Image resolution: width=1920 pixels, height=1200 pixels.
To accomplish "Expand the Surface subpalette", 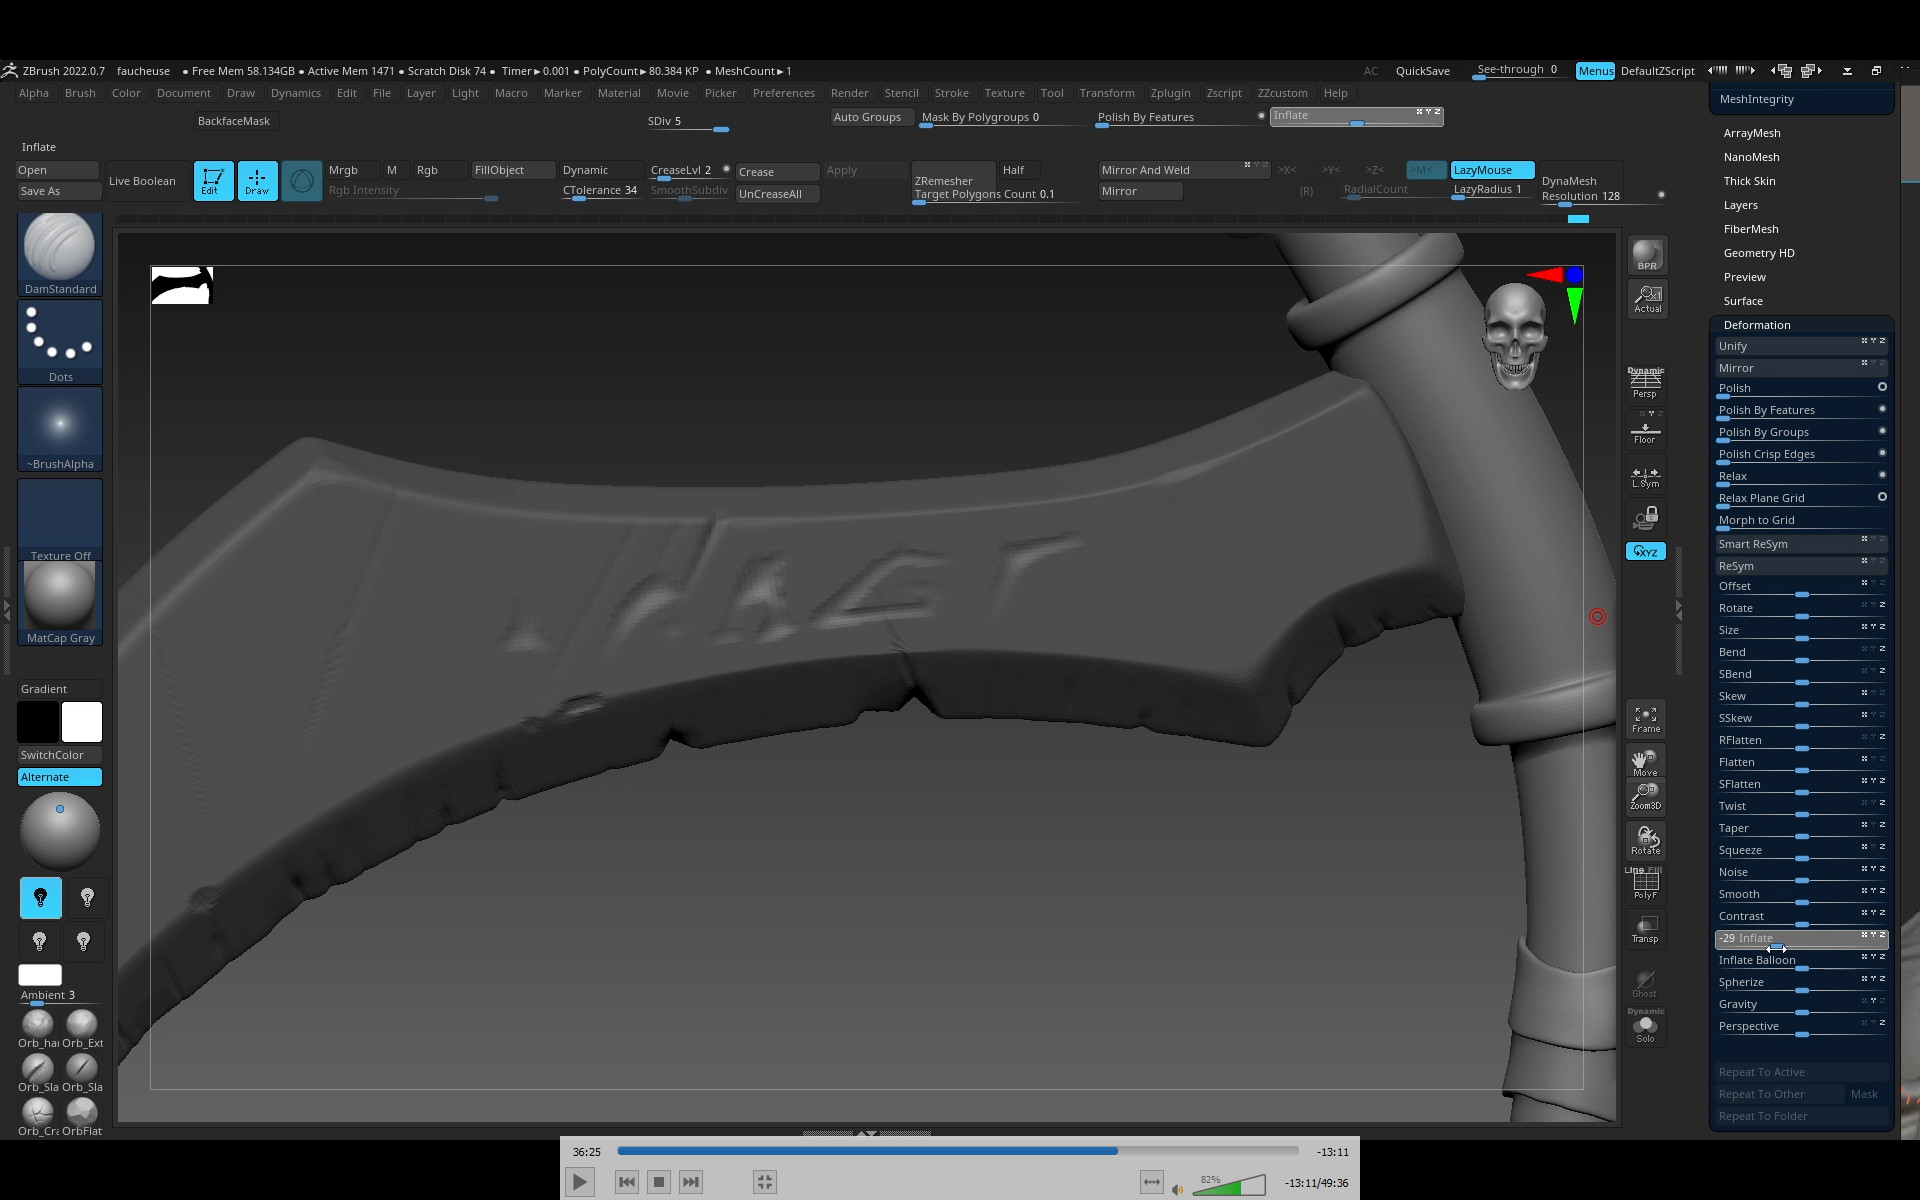I will click(x=1743, y=301).
